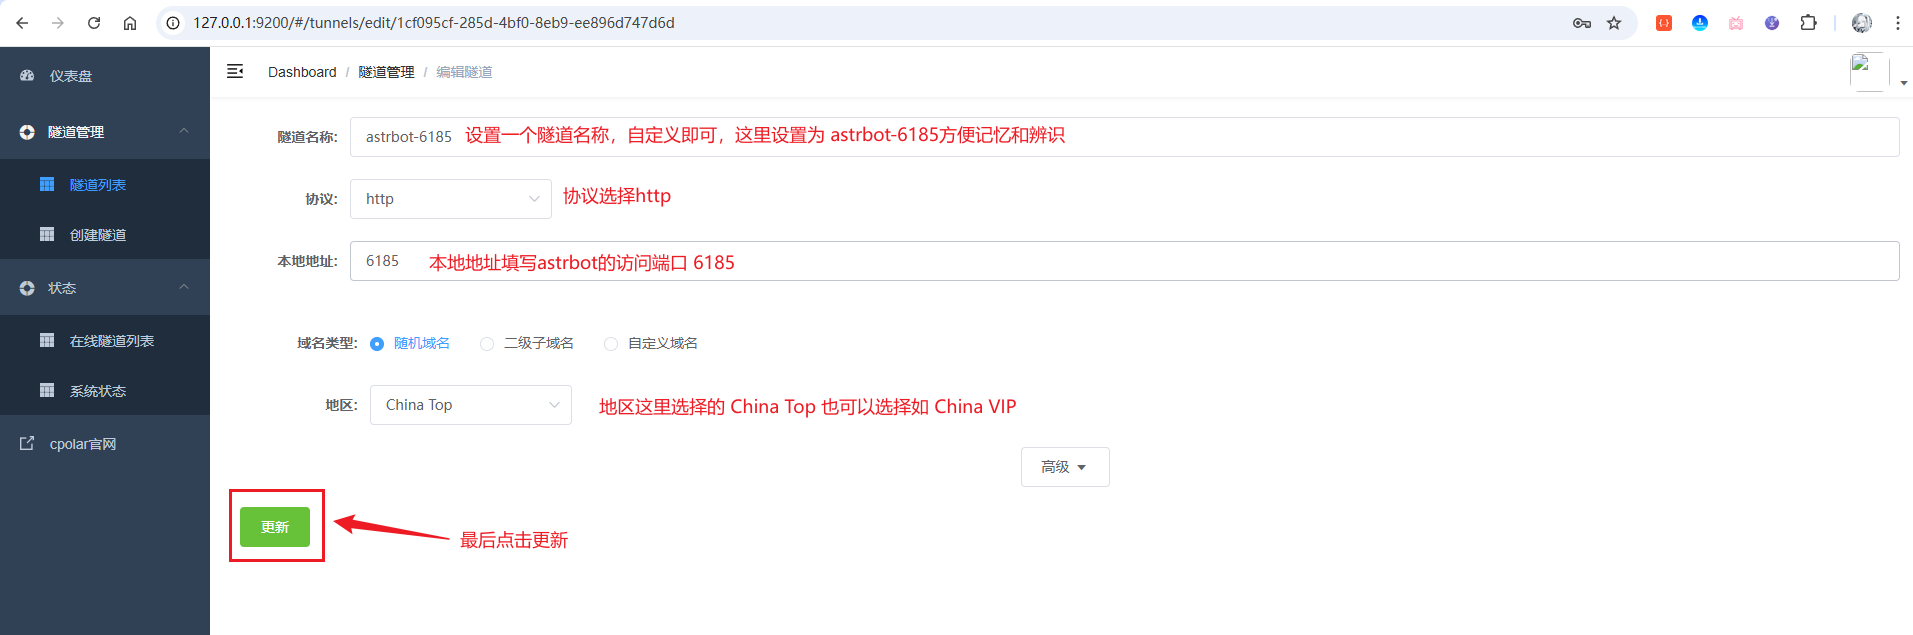Click the browser reload icon

tap(94, 23)
